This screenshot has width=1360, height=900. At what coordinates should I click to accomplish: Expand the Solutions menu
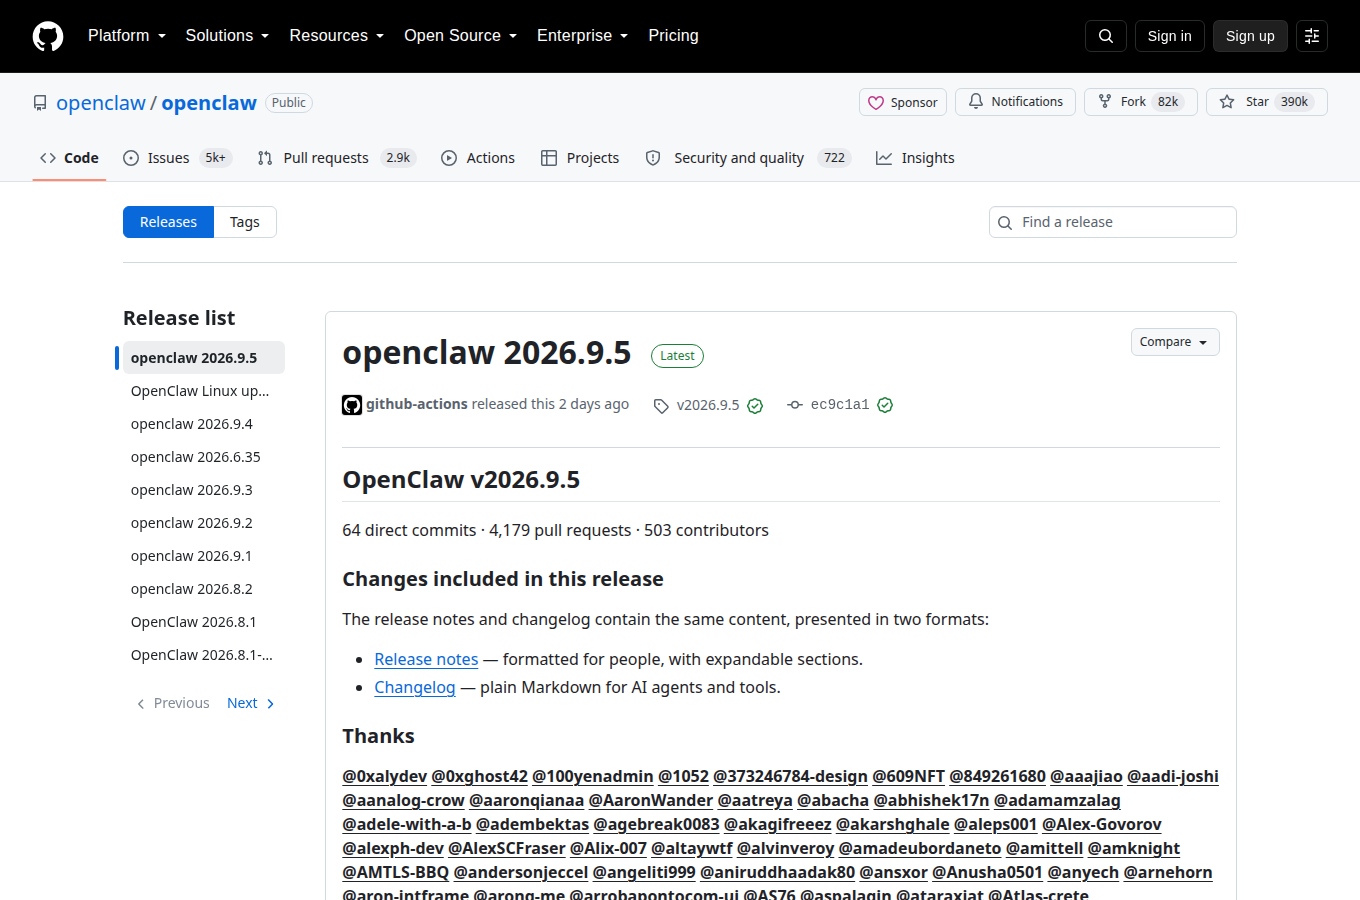(228, 36)
